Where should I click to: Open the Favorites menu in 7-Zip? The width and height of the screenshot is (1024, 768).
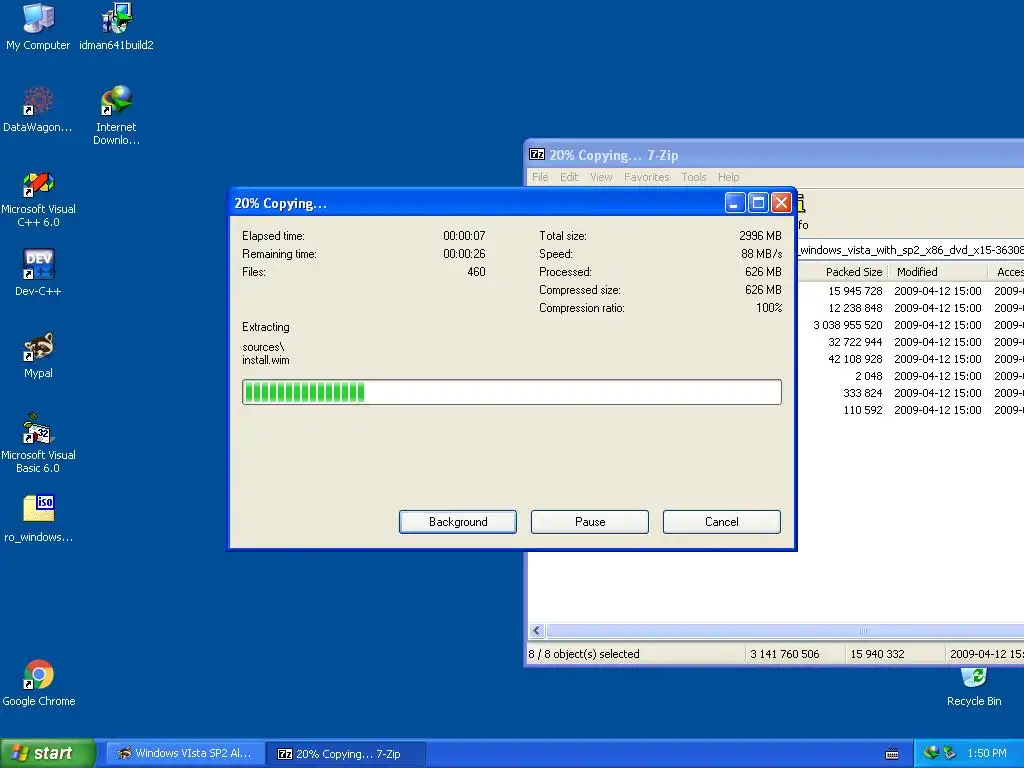(x=647, y=177)
